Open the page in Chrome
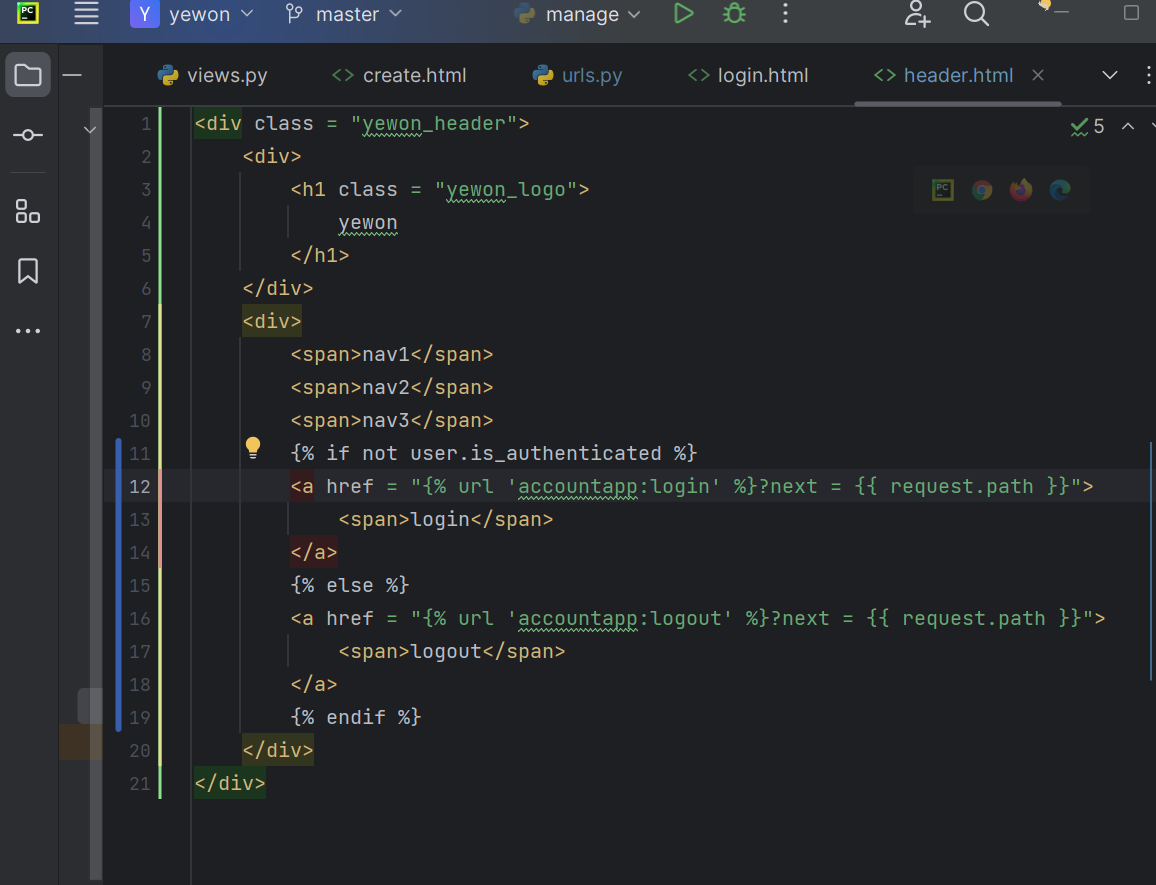The height and width of the screenshot is (885, 1156). pyautogui.click(x=982, y=190)
